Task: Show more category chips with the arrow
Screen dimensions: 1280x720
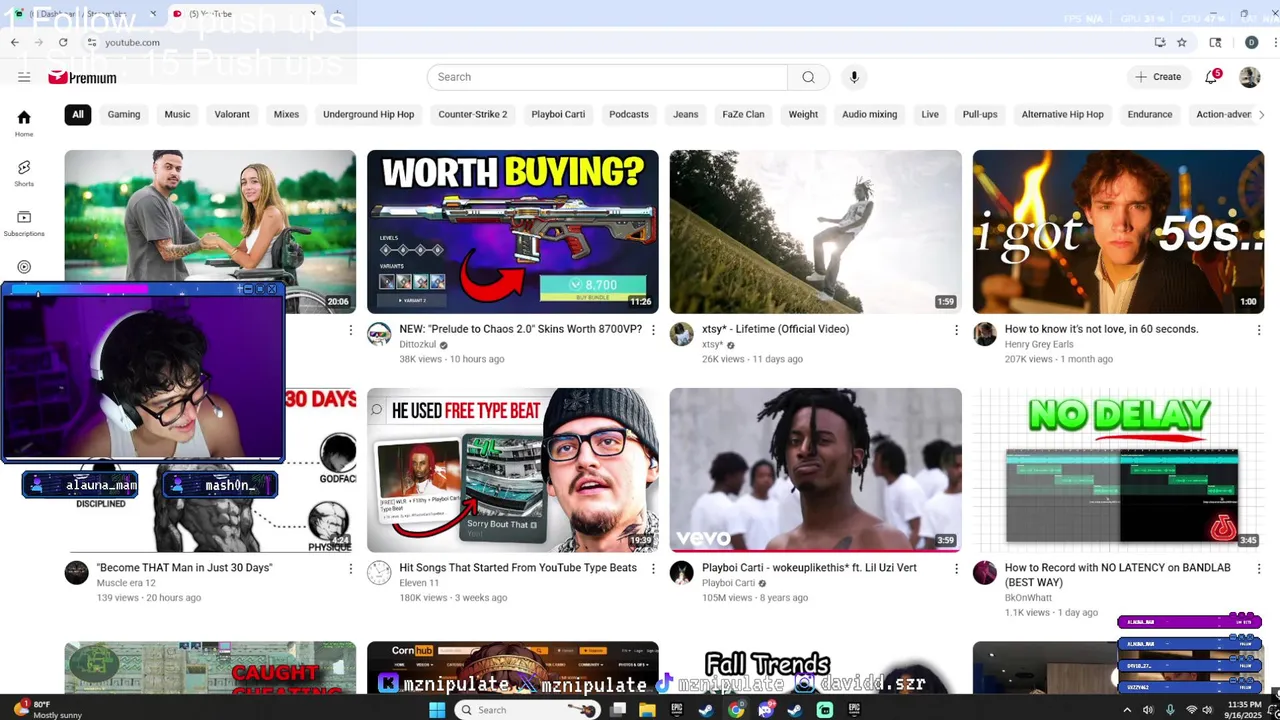Action: 1261,114
